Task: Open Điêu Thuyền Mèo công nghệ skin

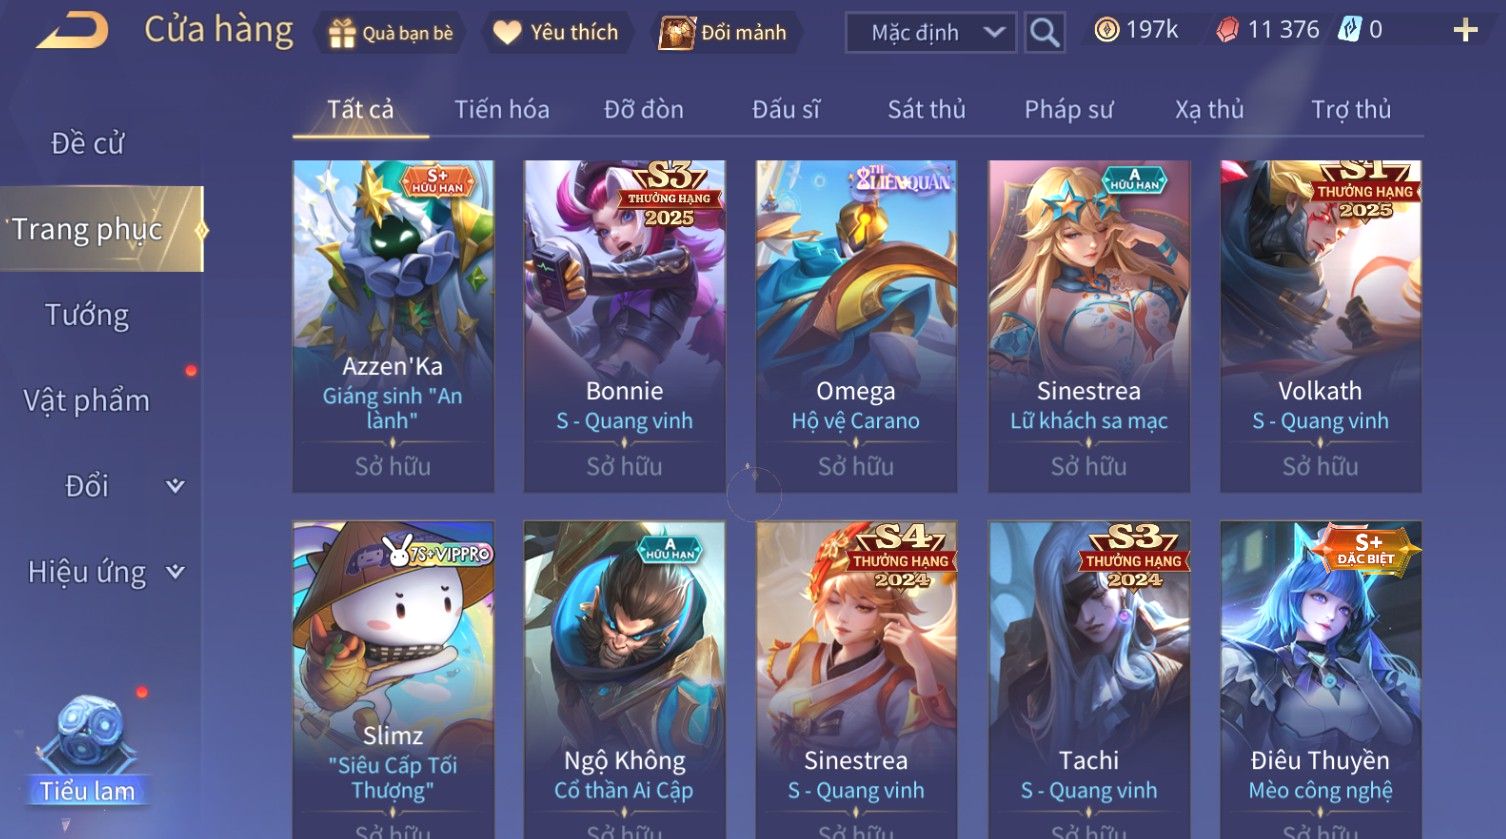Action: tap(1320, 679)
